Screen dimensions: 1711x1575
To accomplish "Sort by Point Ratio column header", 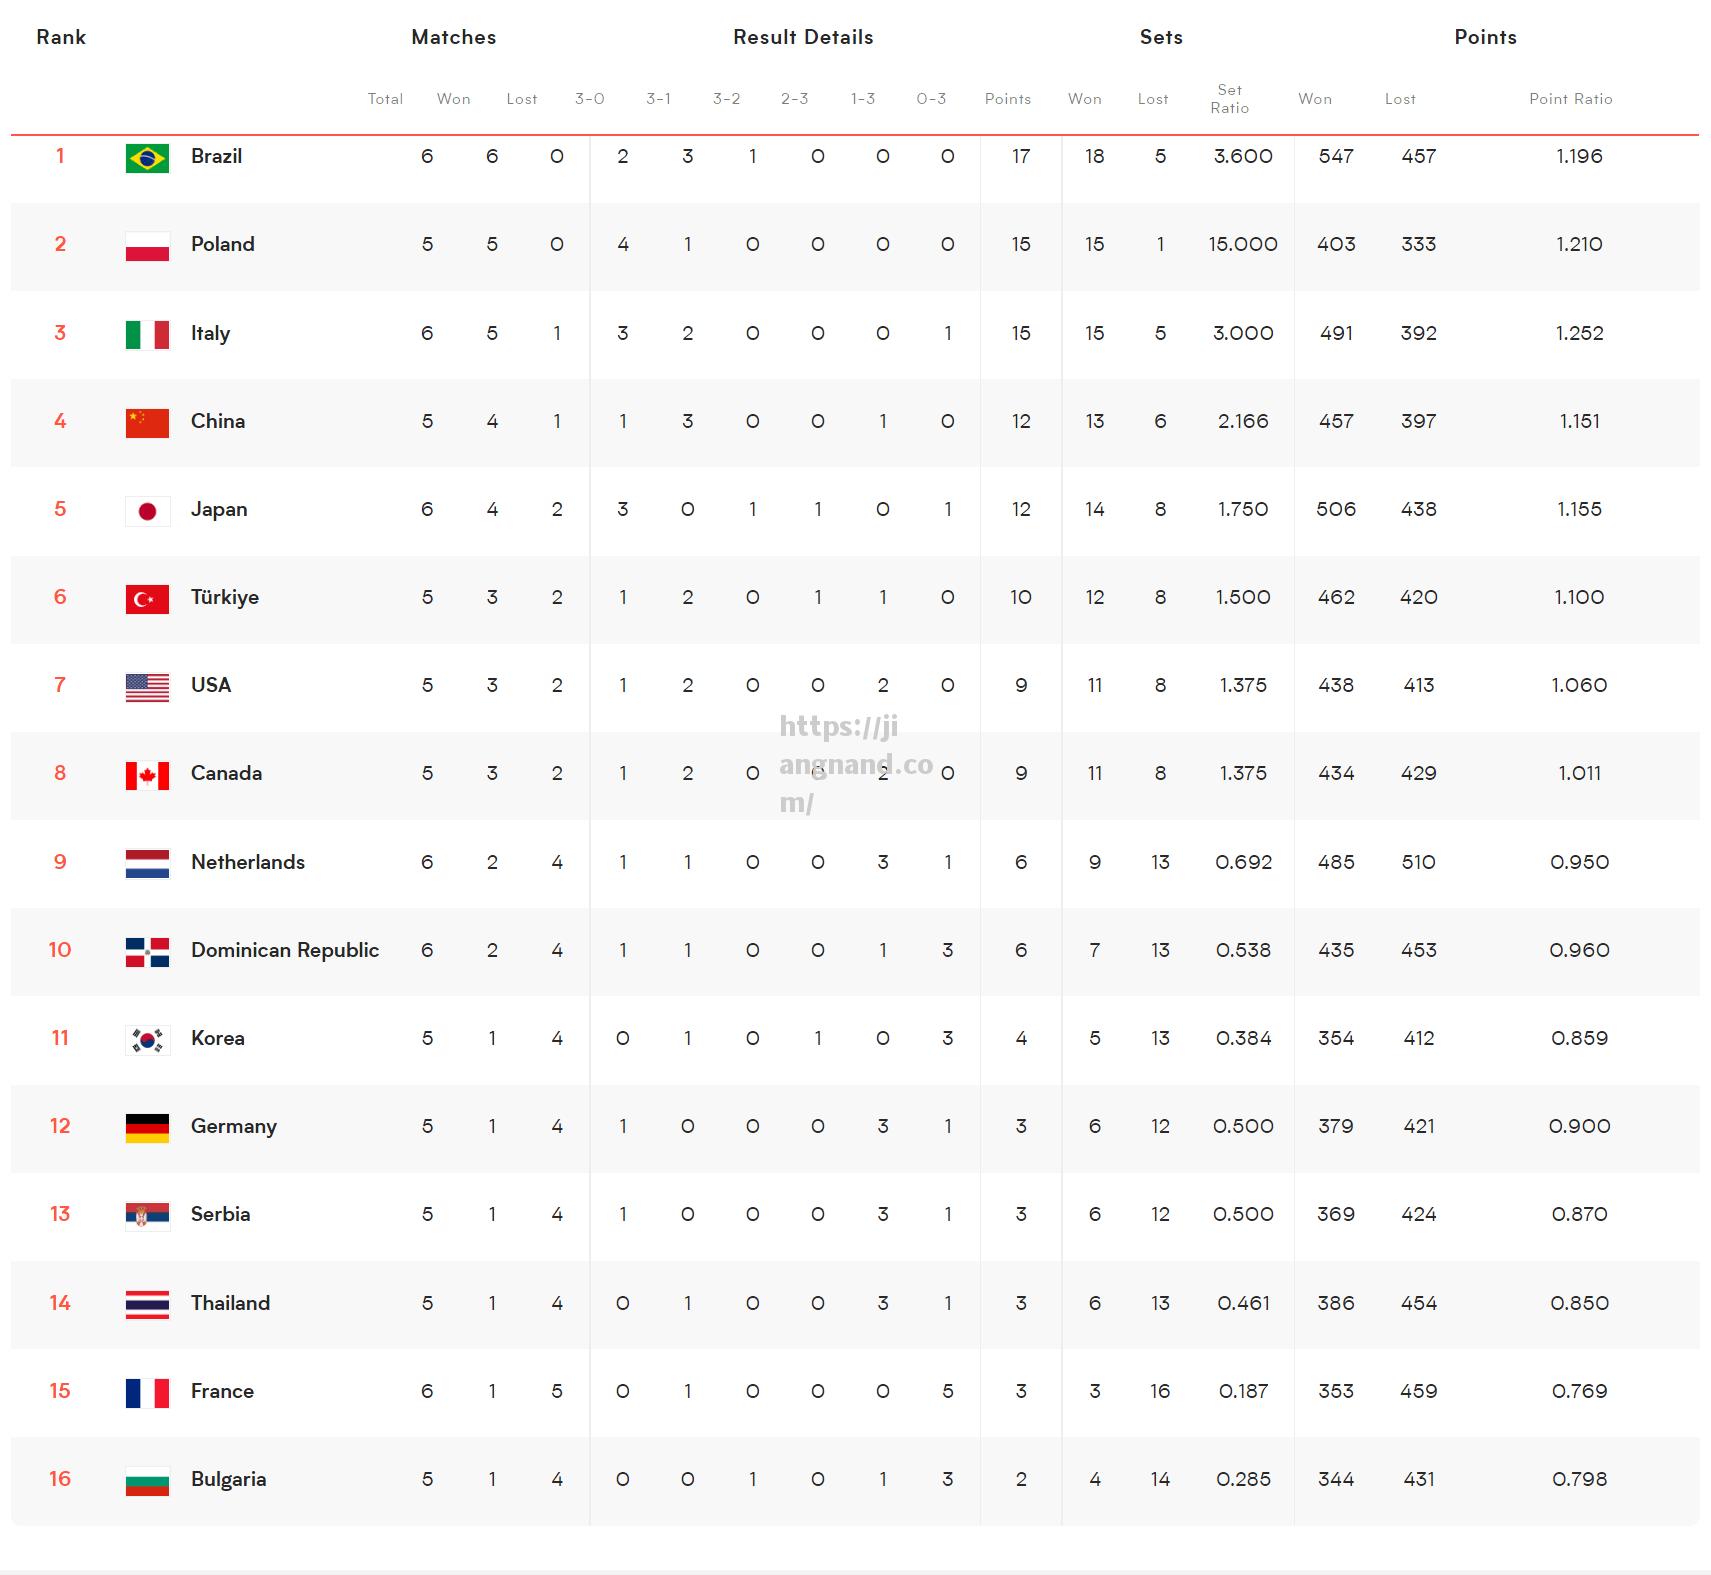I will pyautogui.click(x=1570, y=99).
